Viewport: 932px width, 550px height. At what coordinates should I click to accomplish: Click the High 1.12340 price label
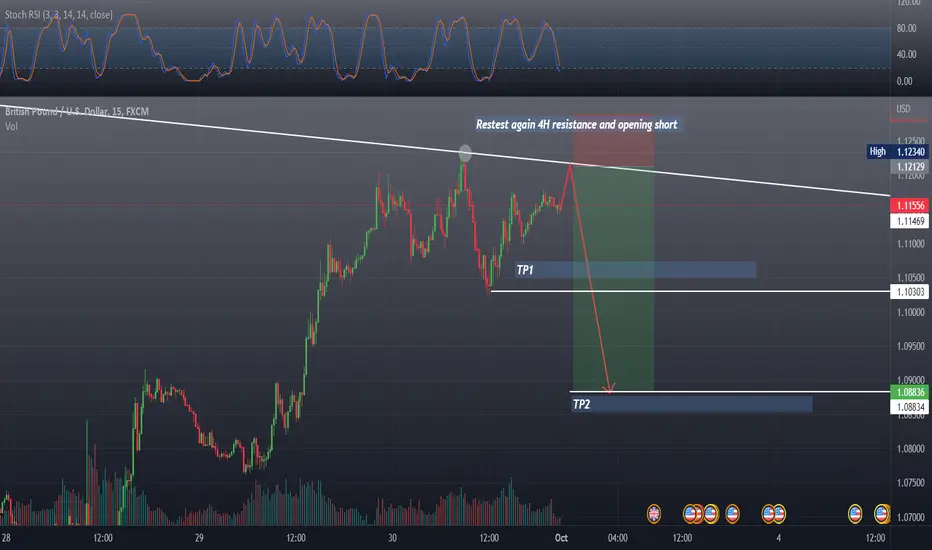coord(896,152)
